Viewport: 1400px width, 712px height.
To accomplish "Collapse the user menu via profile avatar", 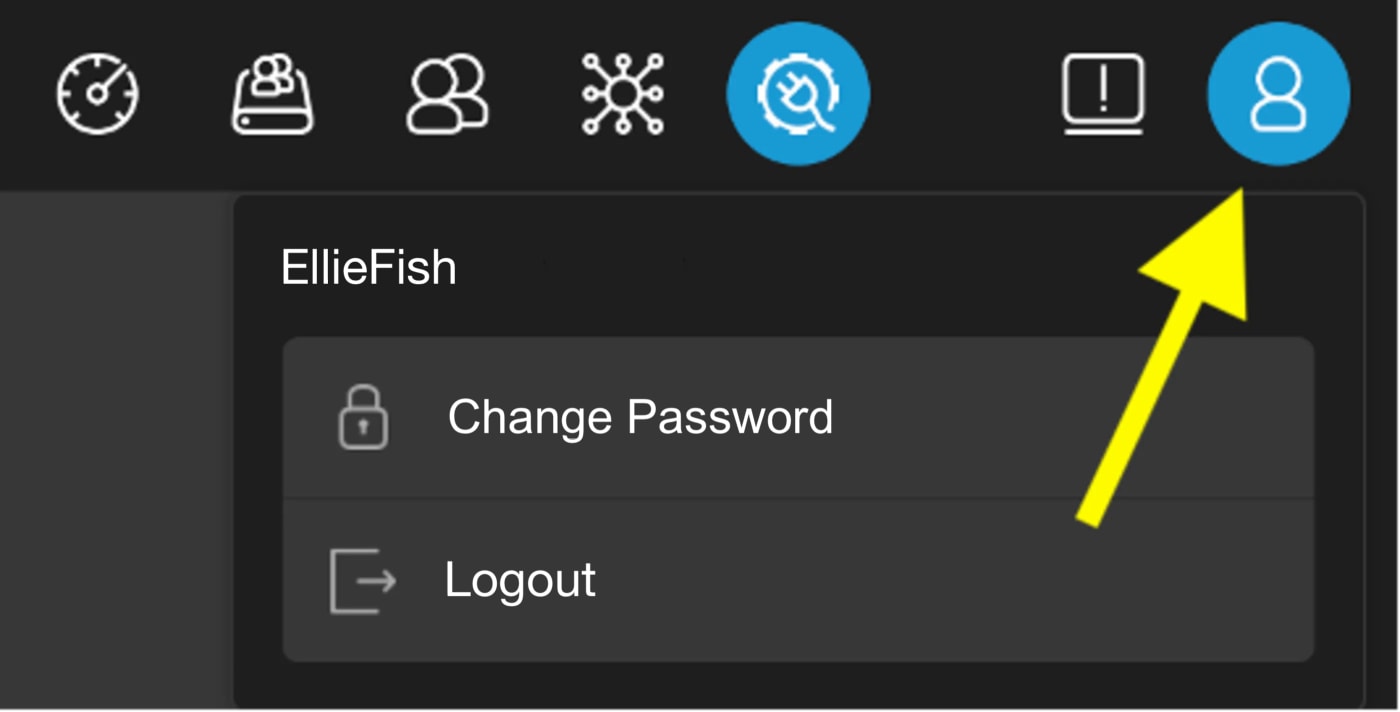I will pos(1278,94).
